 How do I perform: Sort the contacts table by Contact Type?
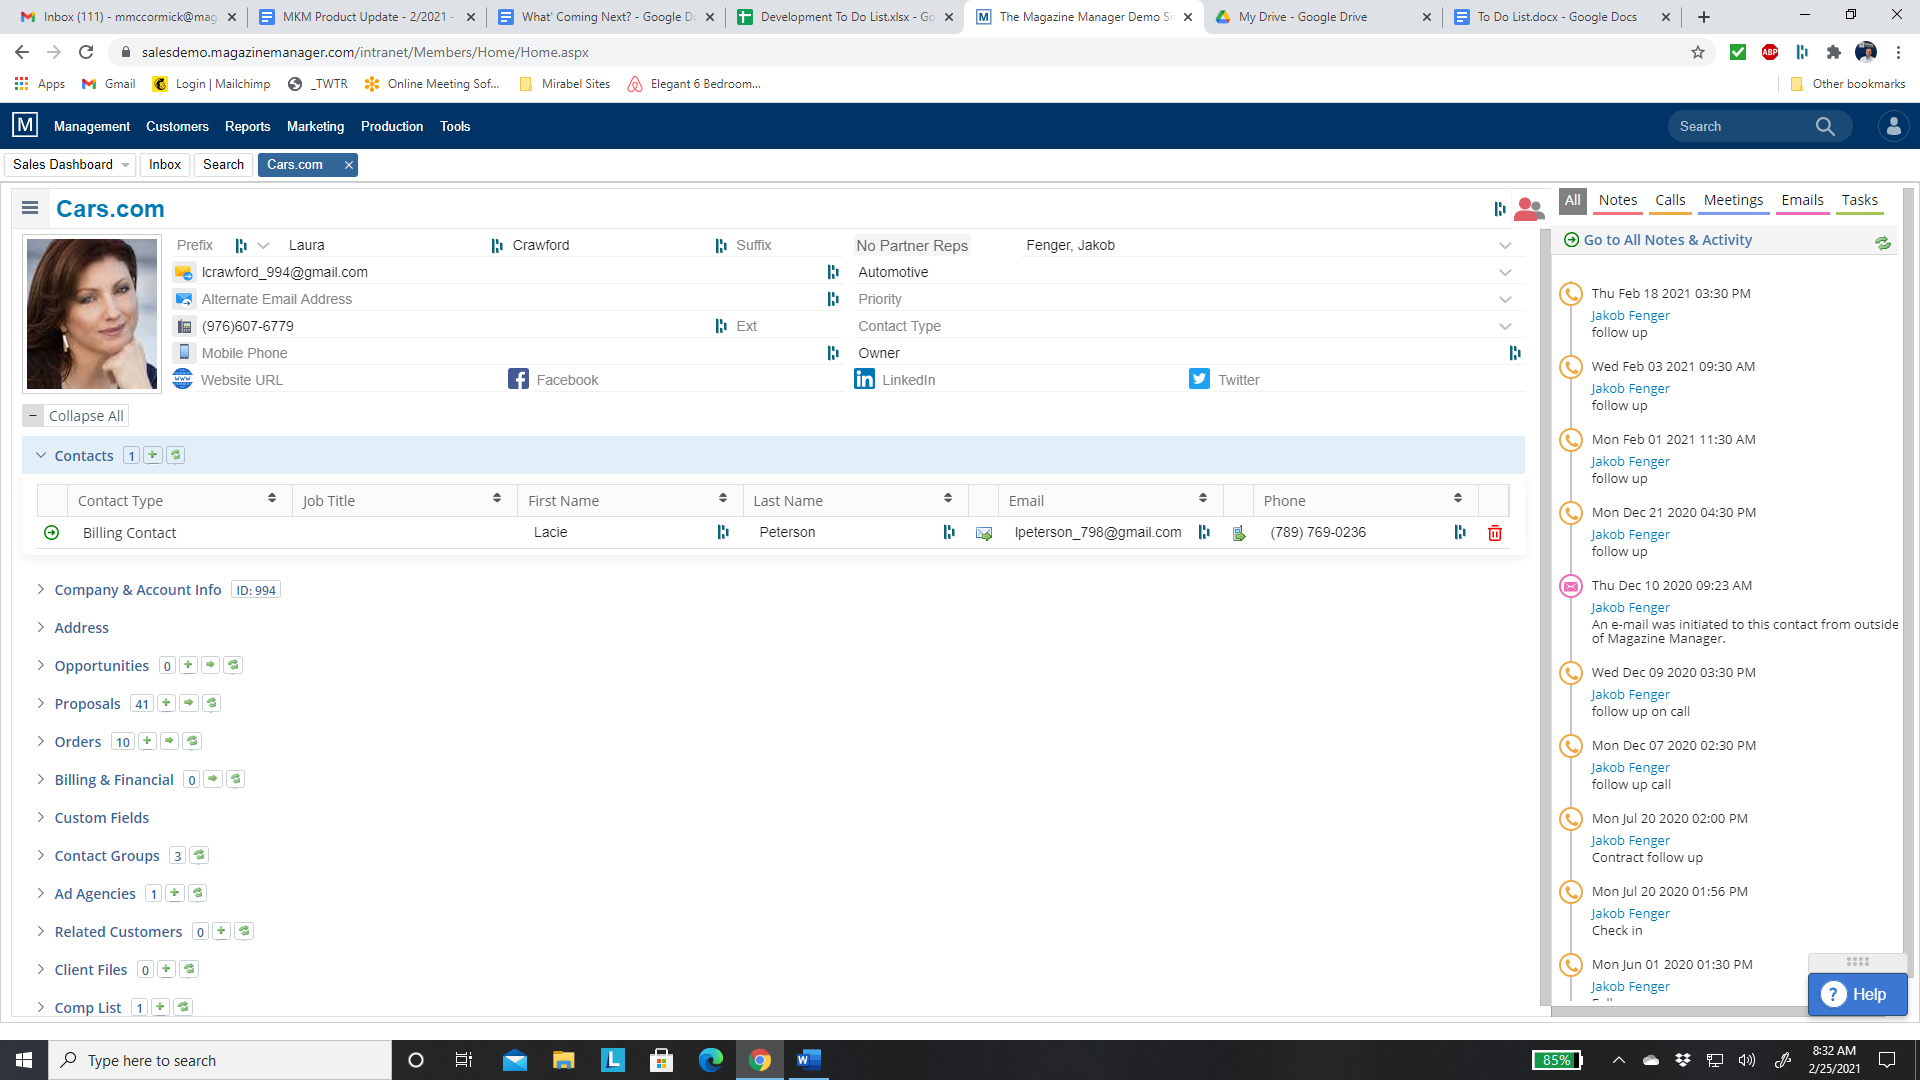point(271,498)
